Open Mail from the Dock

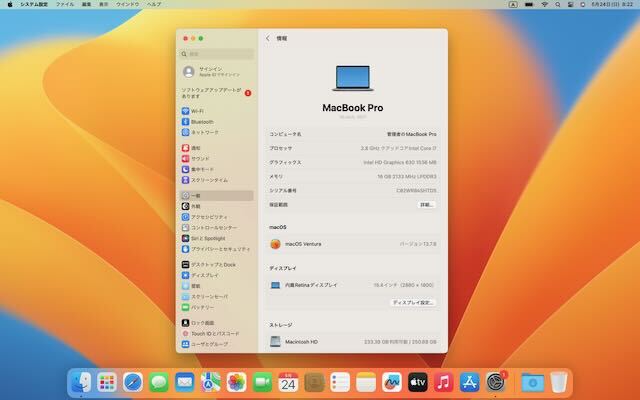185,382
